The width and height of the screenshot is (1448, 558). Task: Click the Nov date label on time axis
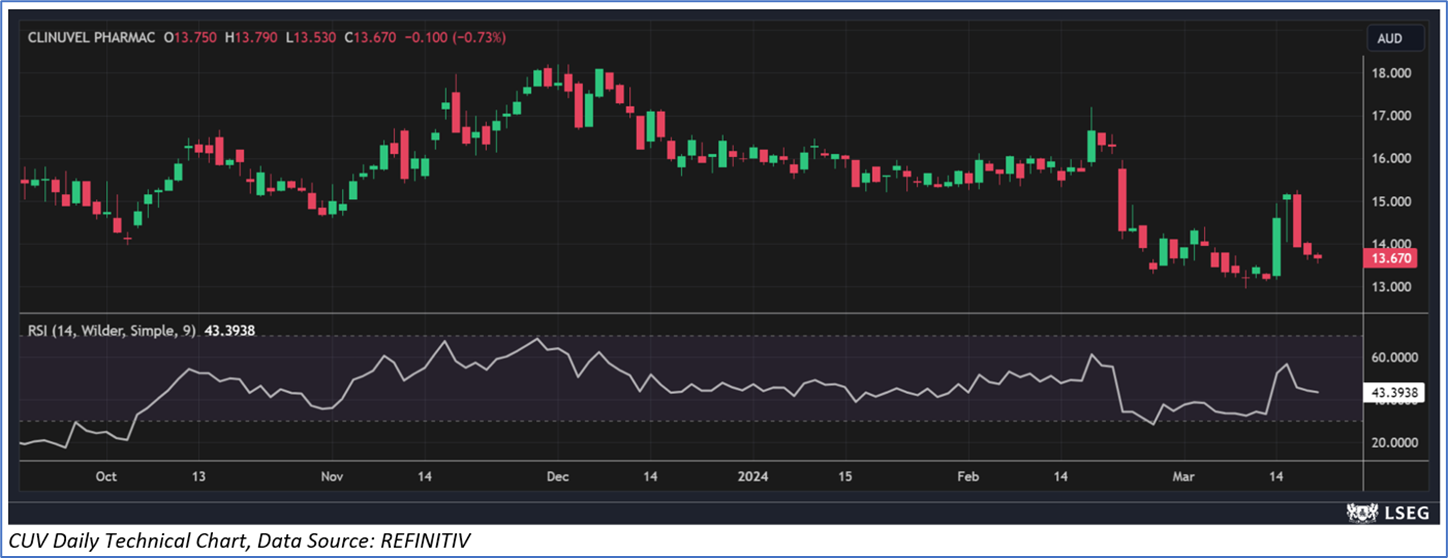(x=332, y=477)
